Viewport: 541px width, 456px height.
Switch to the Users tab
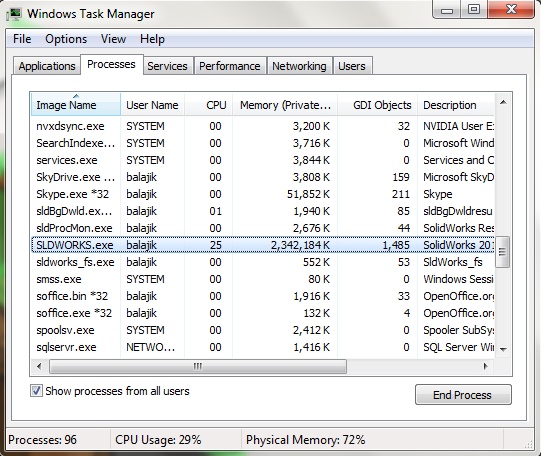click(352, 66)
